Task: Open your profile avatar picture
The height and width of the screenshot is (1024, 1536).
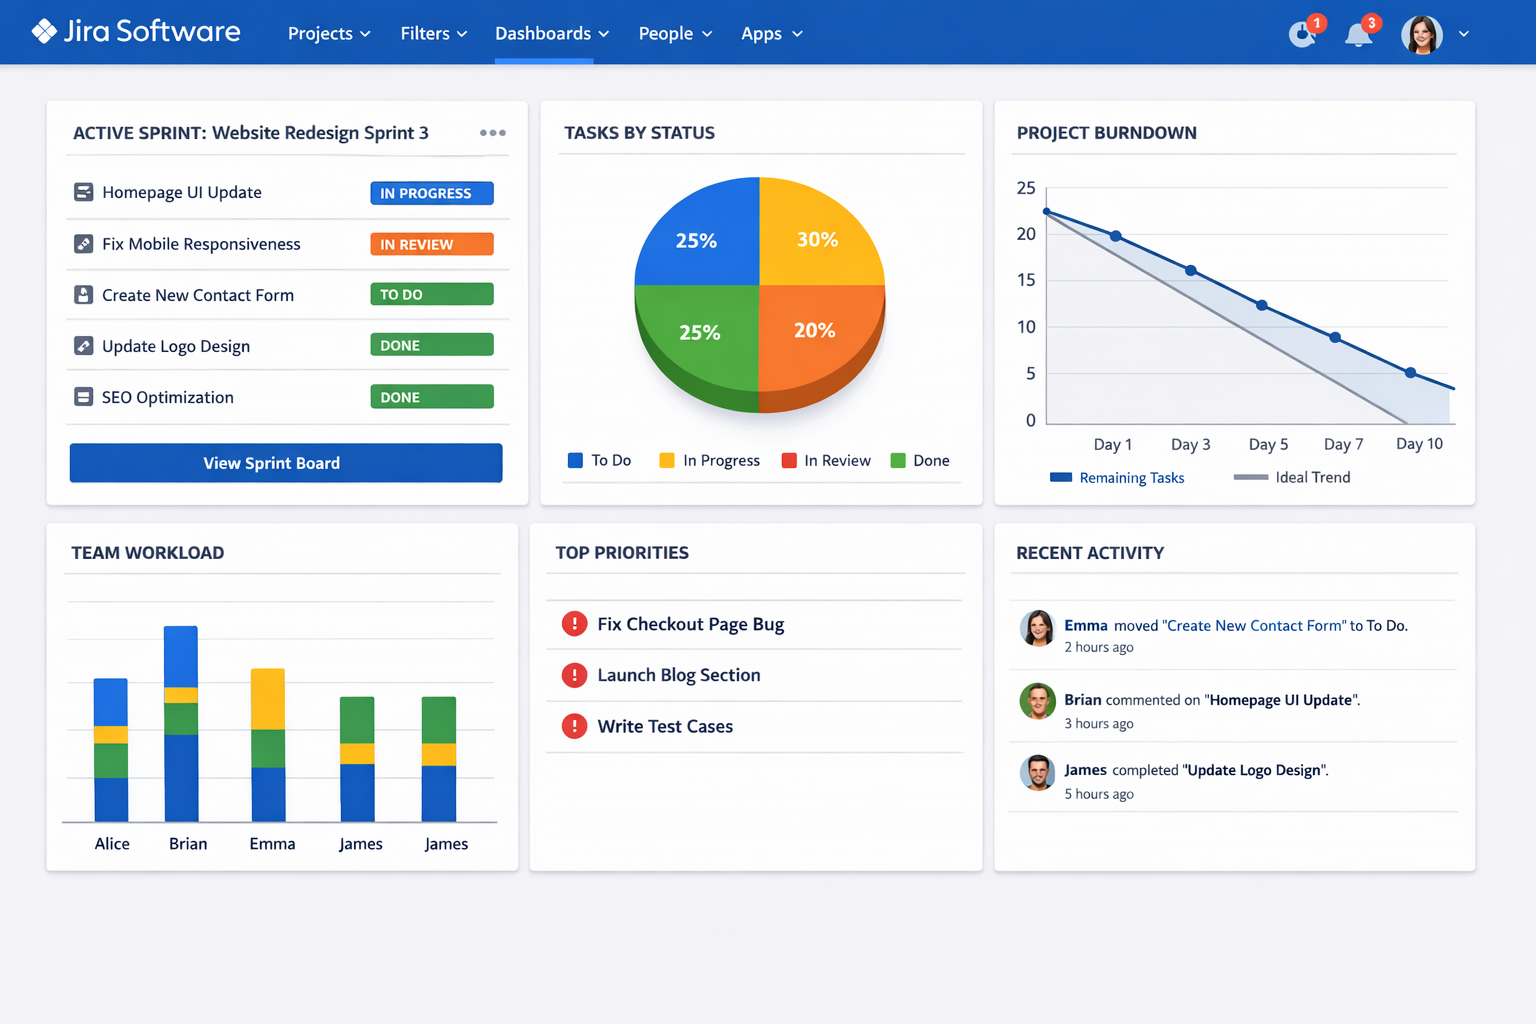Action: (1421, 33)
